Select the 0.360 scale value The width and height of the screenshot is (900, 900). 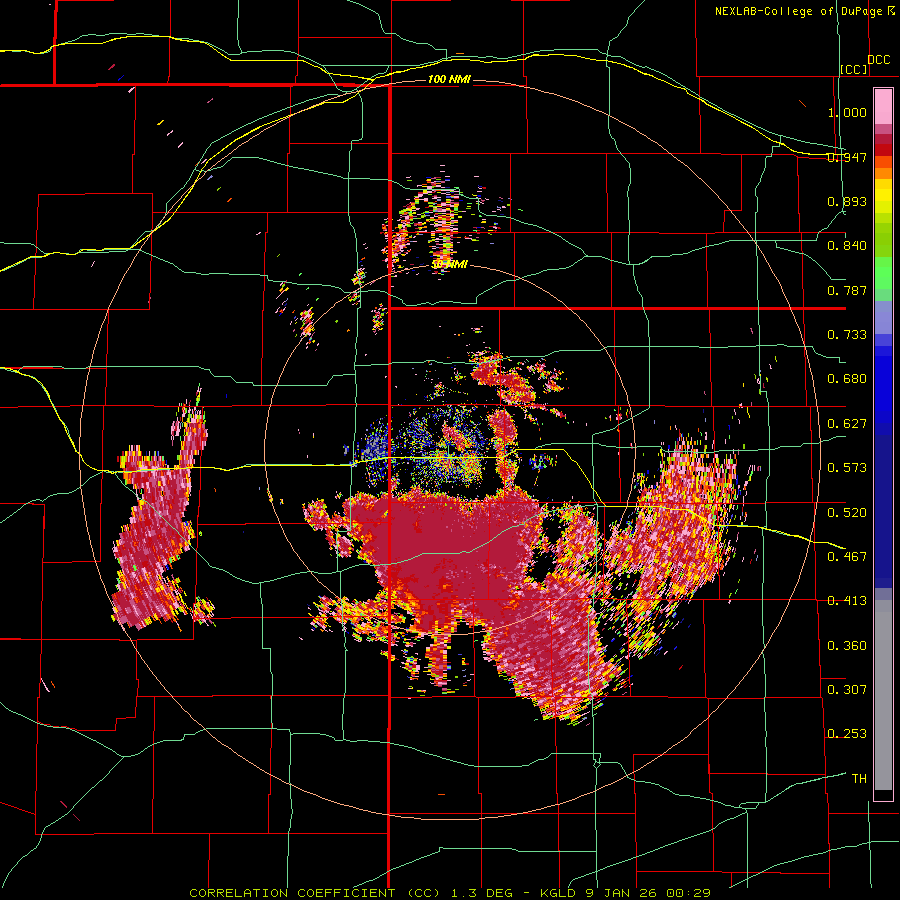point(847,646)
